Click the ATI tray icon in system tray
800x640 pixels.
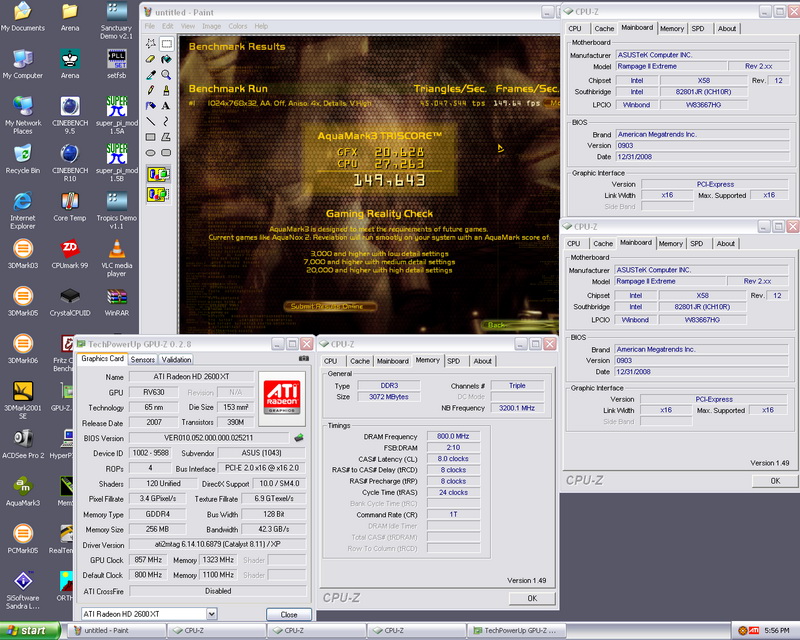(x=755, y=631)
